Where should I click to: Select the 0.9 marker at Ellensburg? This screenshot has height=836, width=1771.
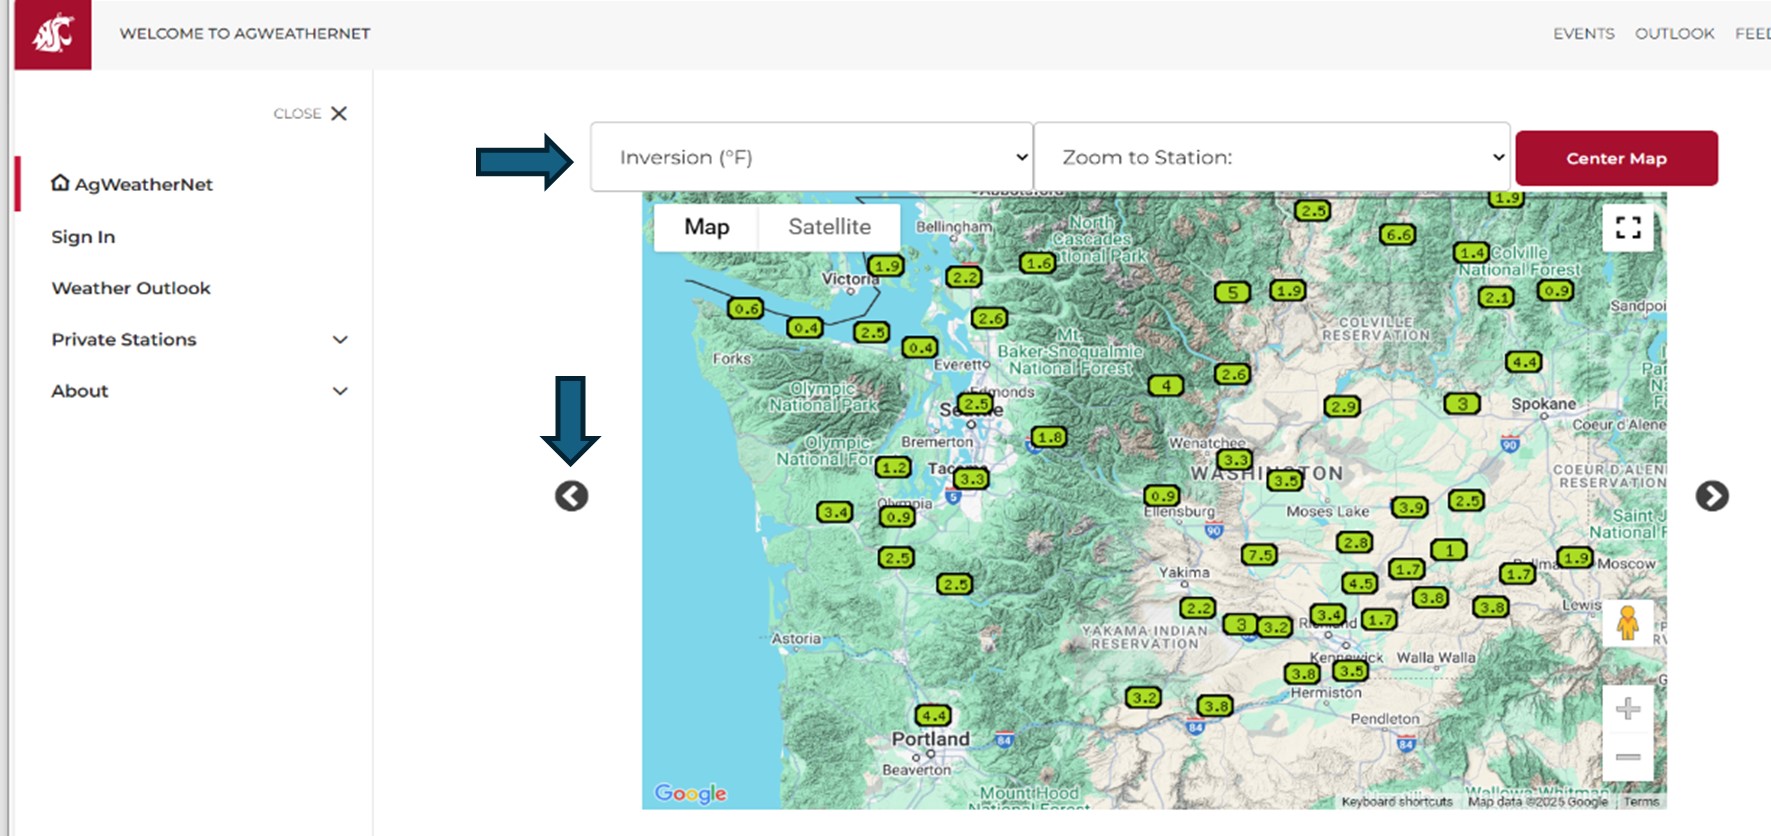(1162, 496)
